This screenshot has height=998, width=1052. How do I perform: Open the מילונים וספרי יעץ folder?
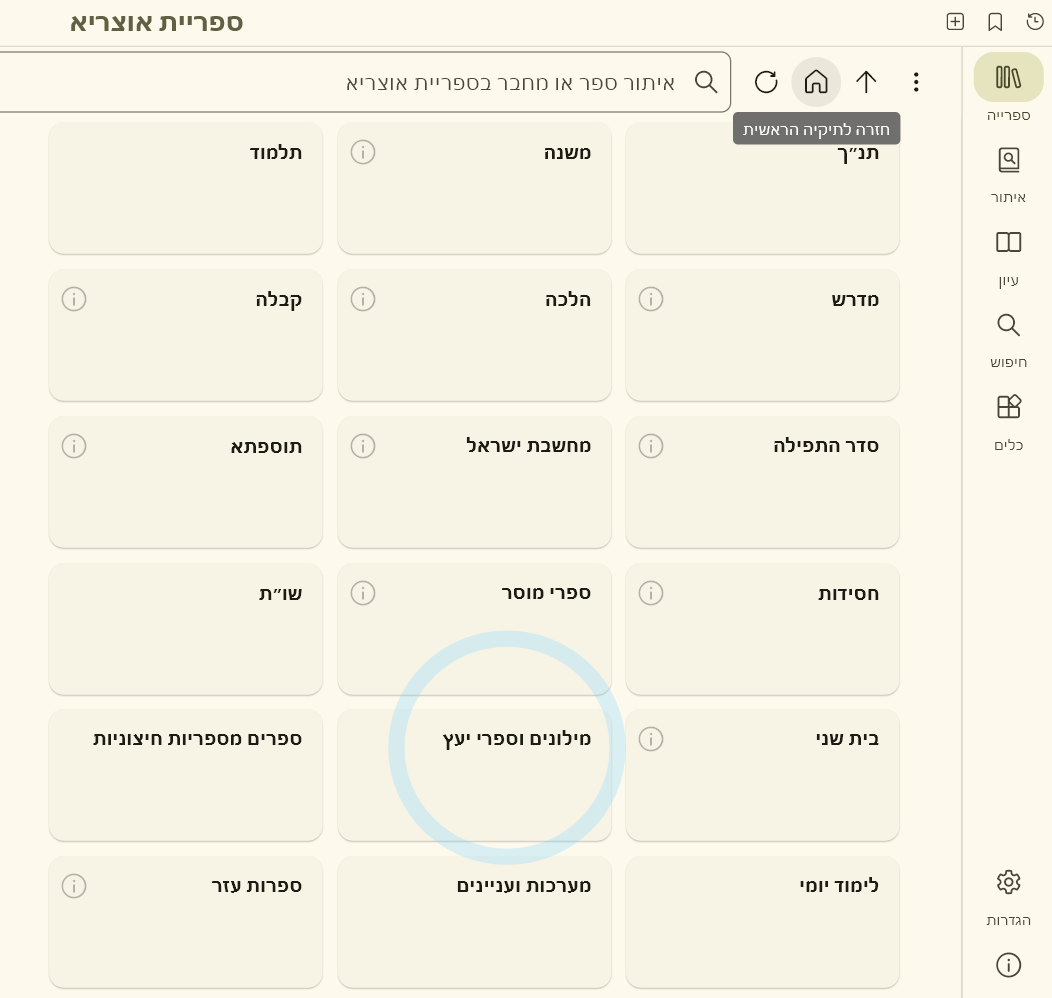[474, 775]
